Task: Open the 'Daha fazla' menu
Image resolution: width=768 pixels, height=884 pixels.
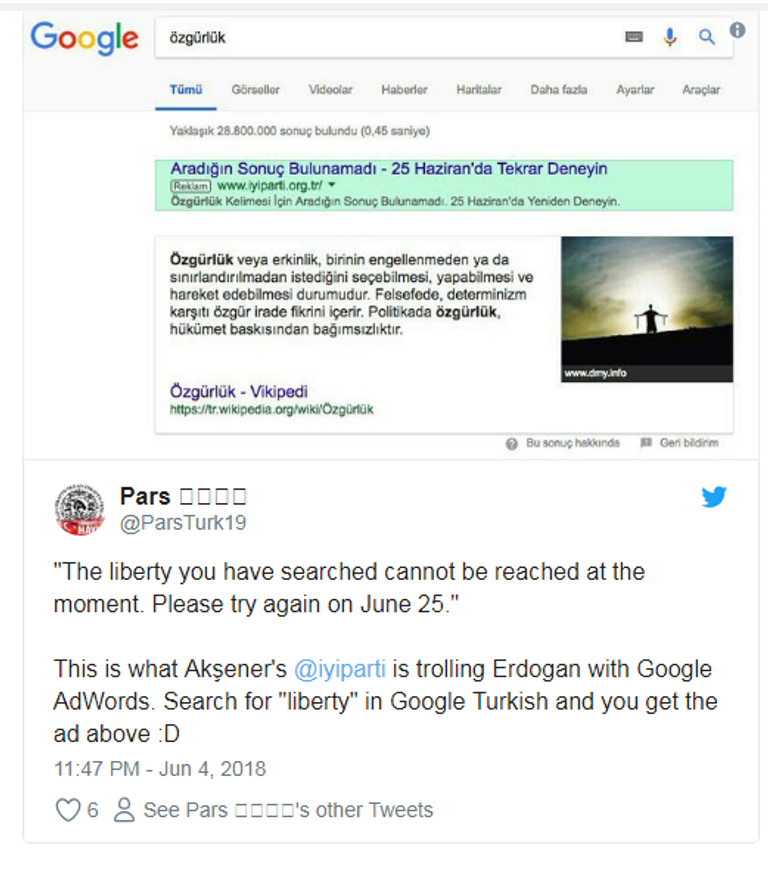Action: point(558,90)
